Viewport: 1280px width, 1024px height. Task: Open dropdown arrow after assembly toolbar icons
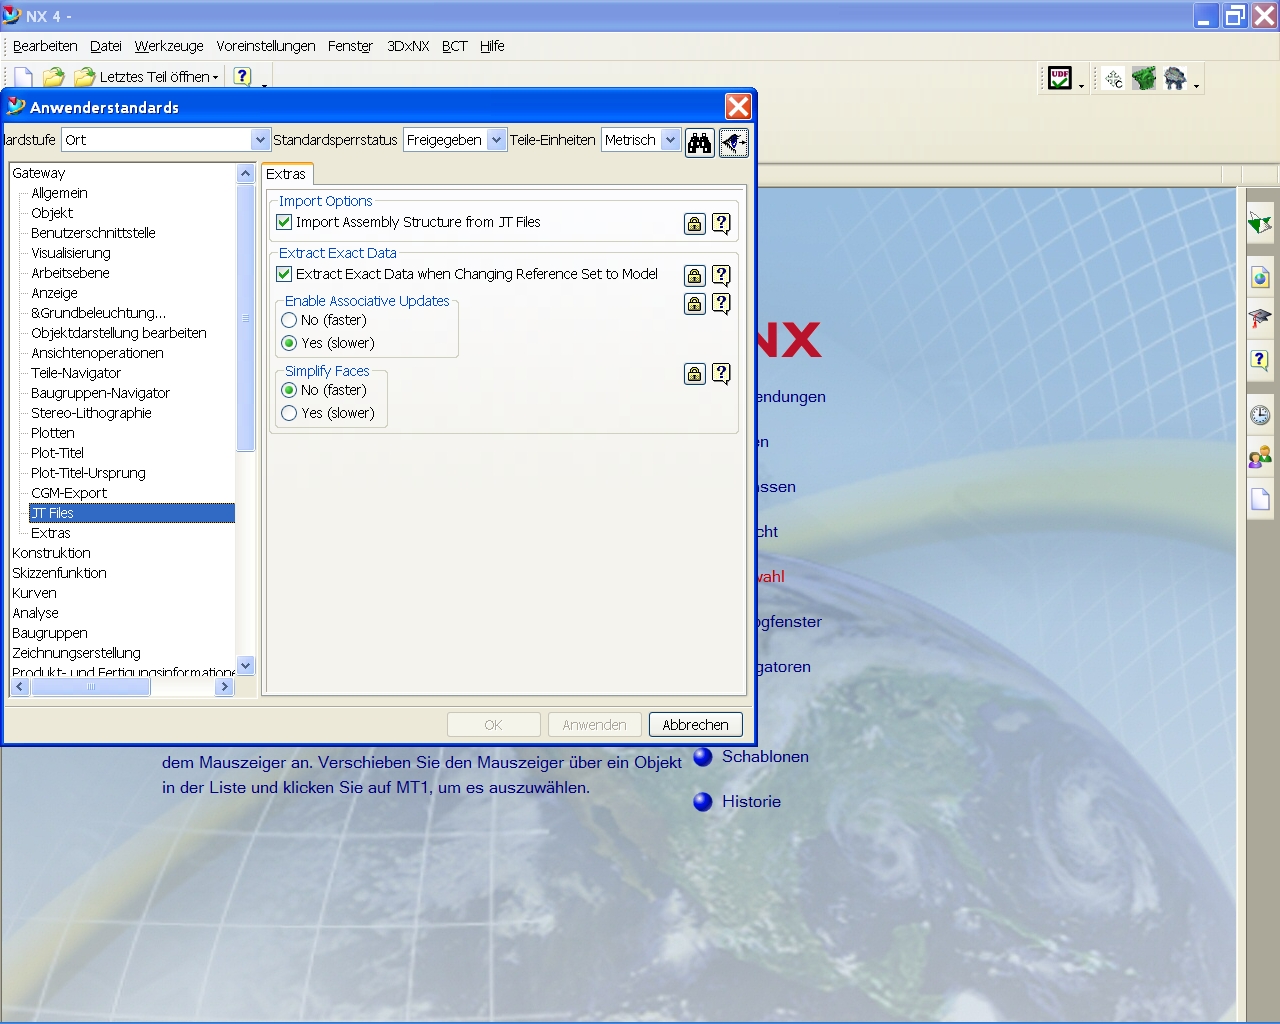pos(1196,87)
